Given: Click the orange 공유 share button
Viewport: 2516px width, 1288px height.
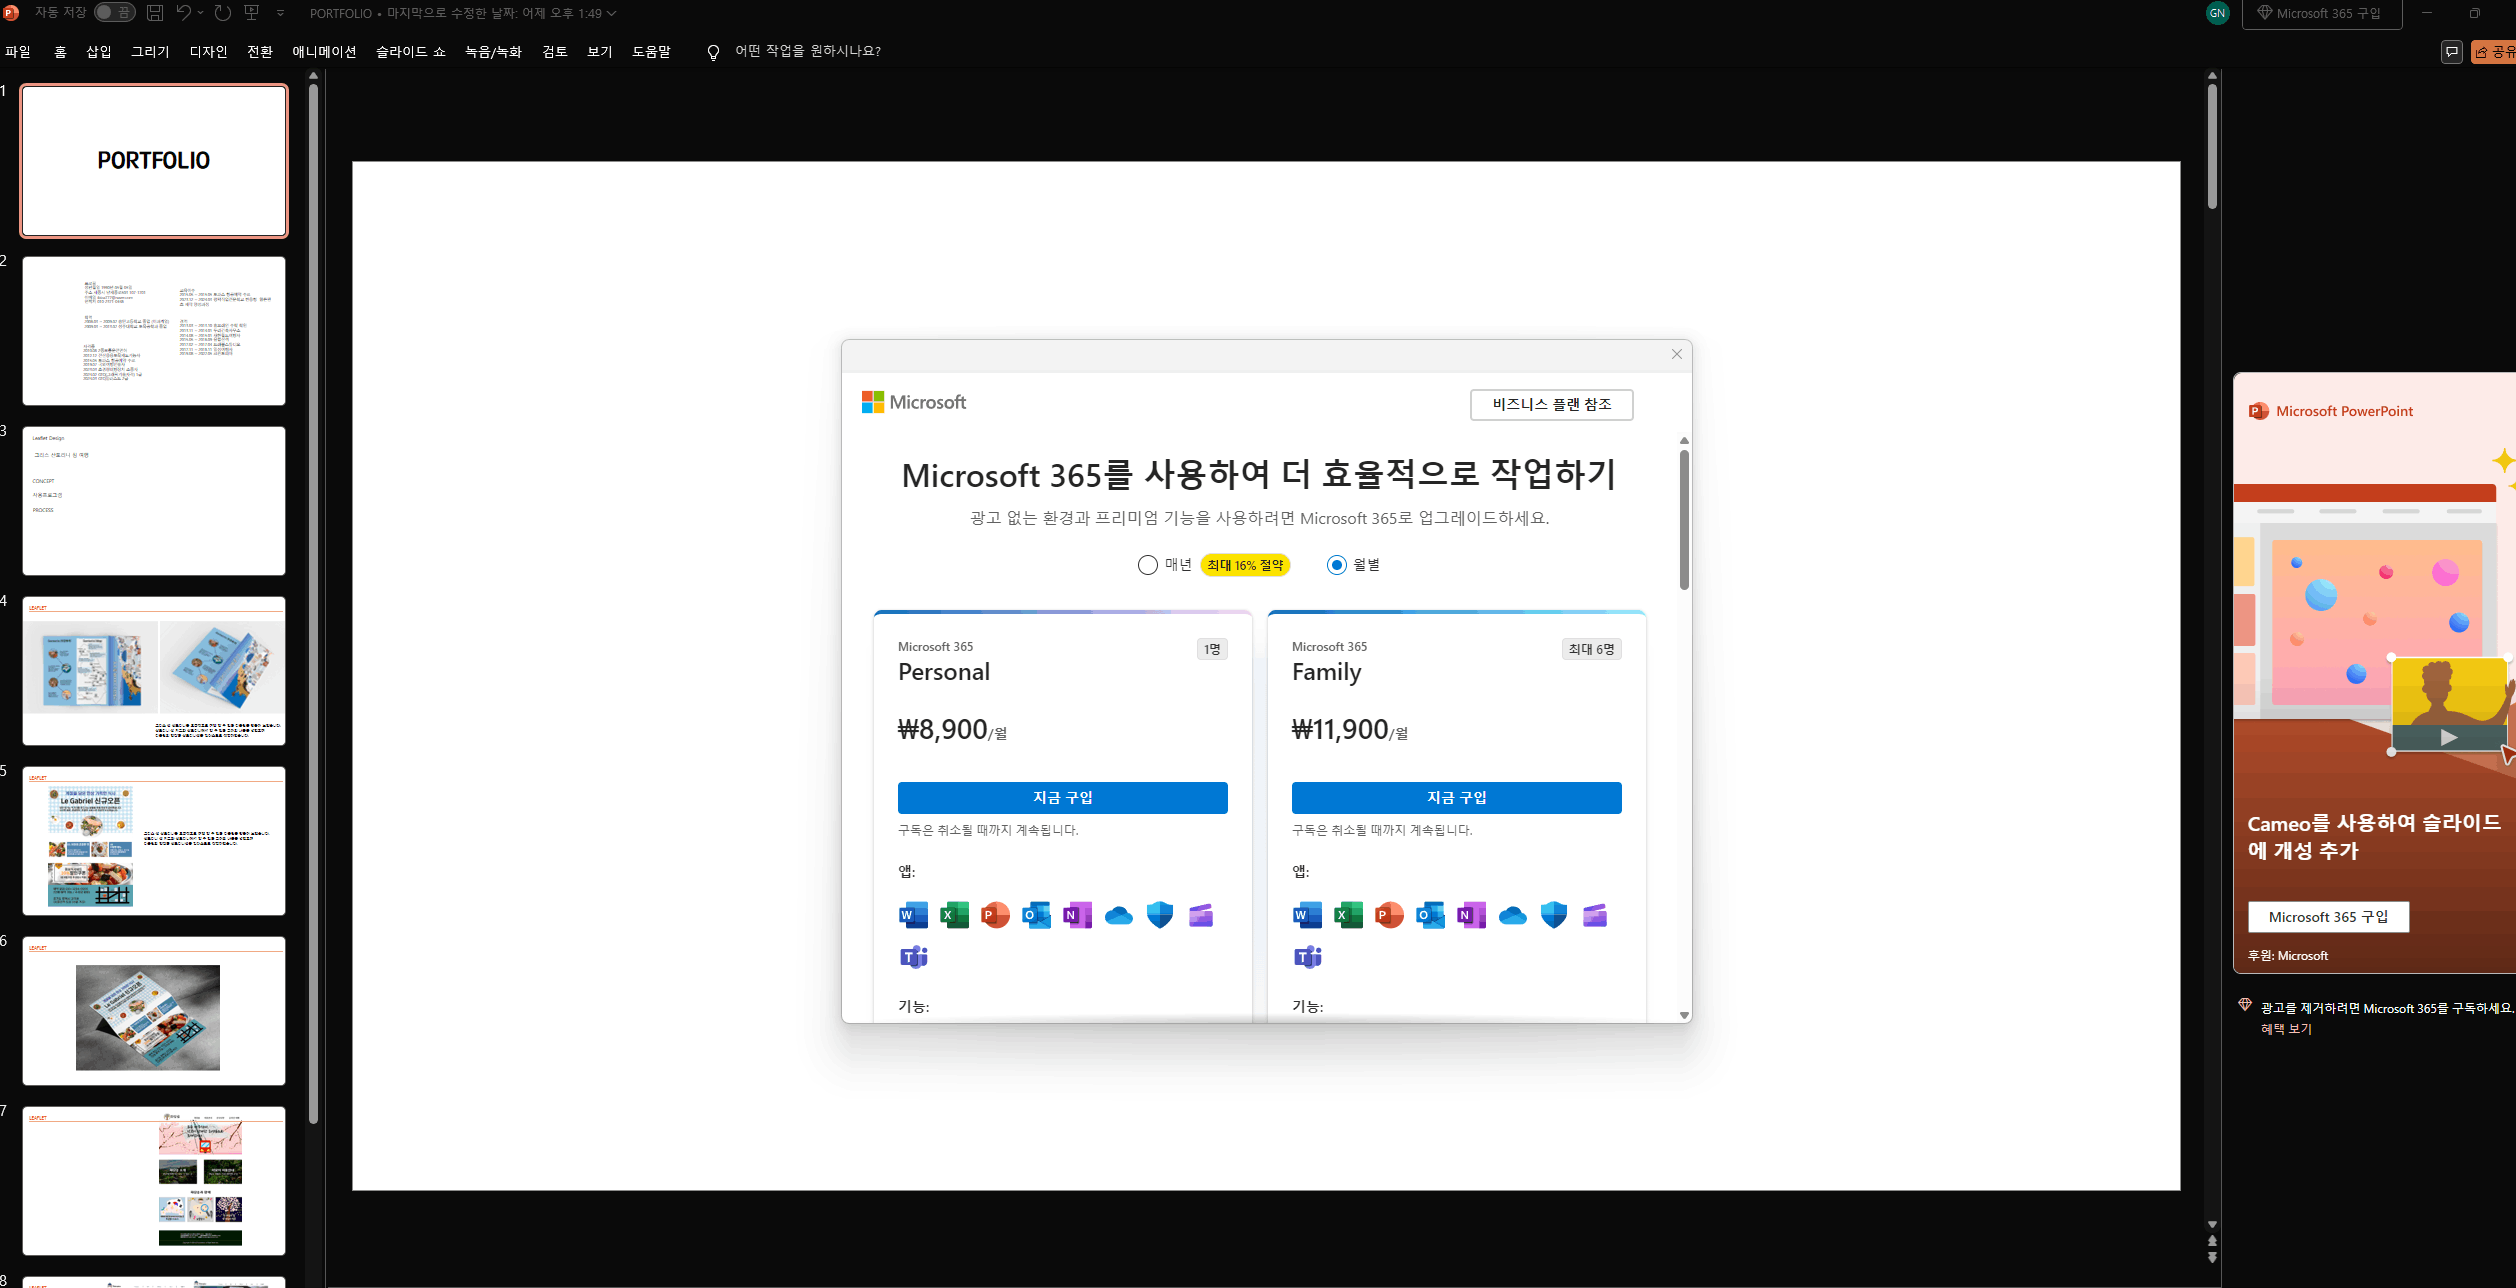Looking at the screenshot, I should click(2494, 52).
